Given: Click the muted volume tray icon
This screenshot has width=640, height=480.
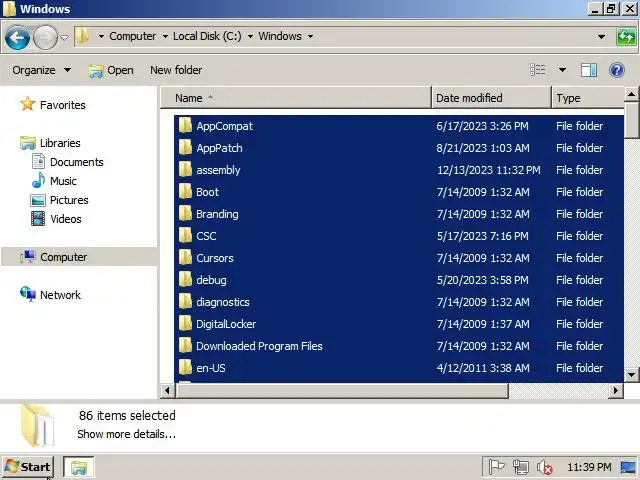Looking at the screenshot, I should point(544,467).
